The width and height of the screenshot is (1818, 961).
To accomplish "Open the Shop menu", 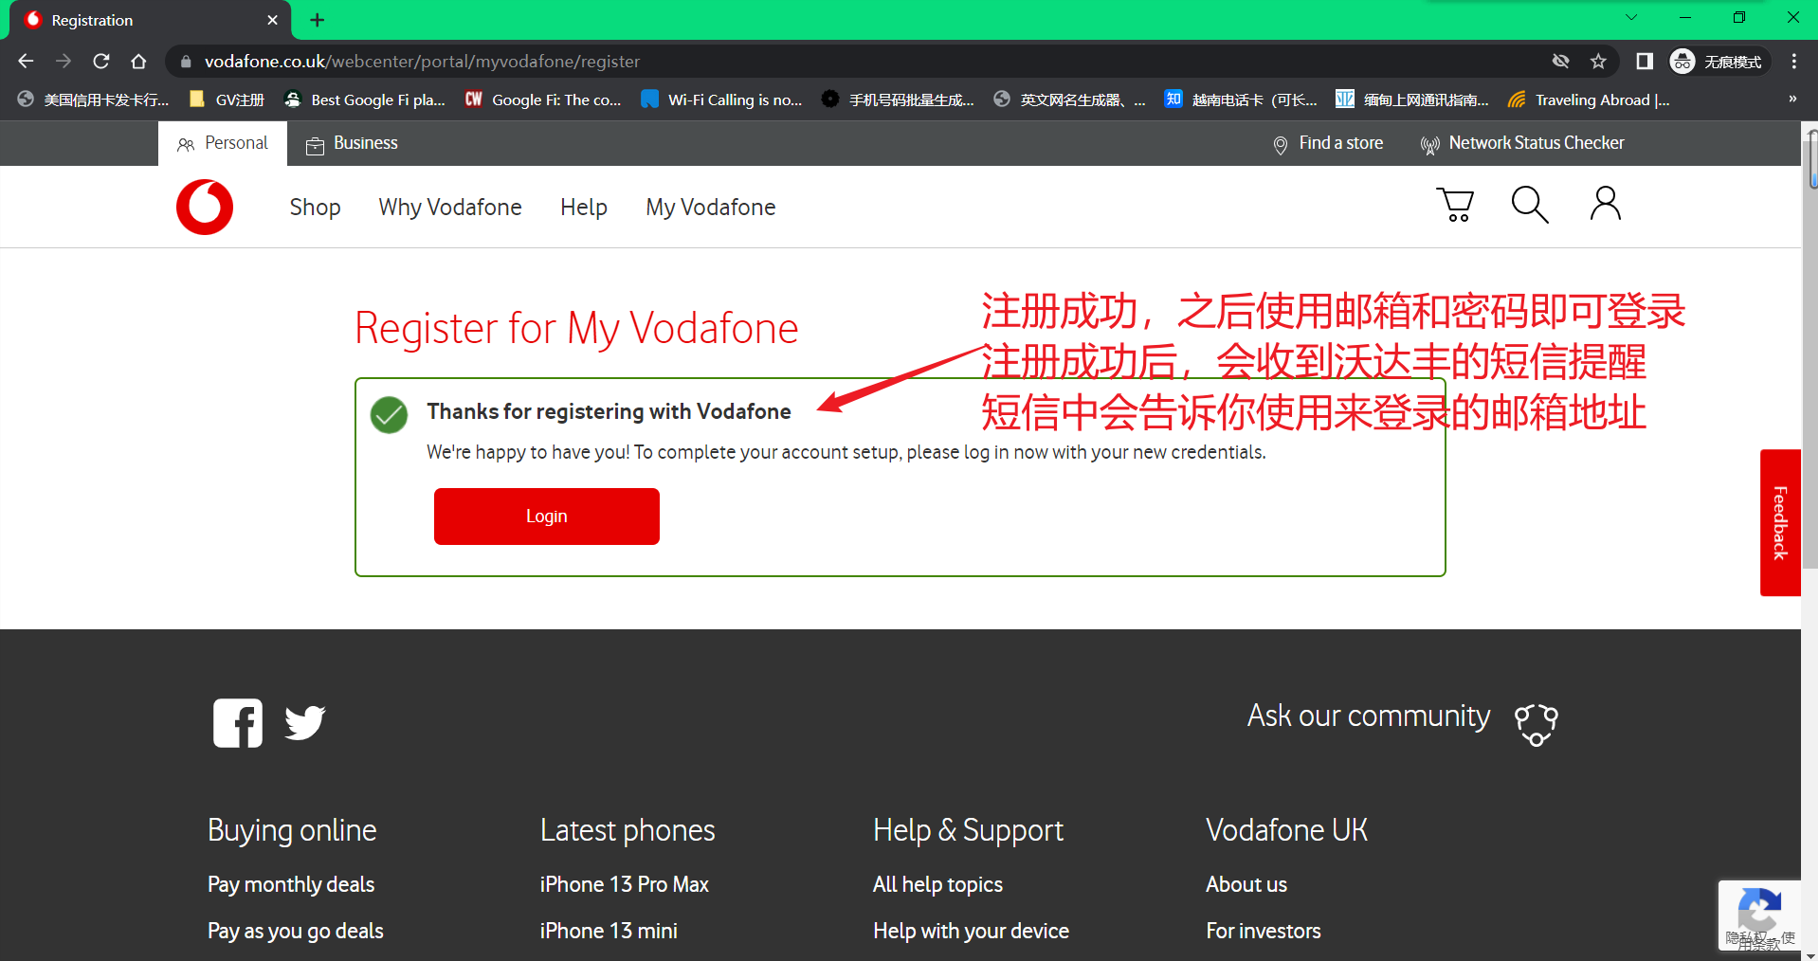I will point(315,207).
